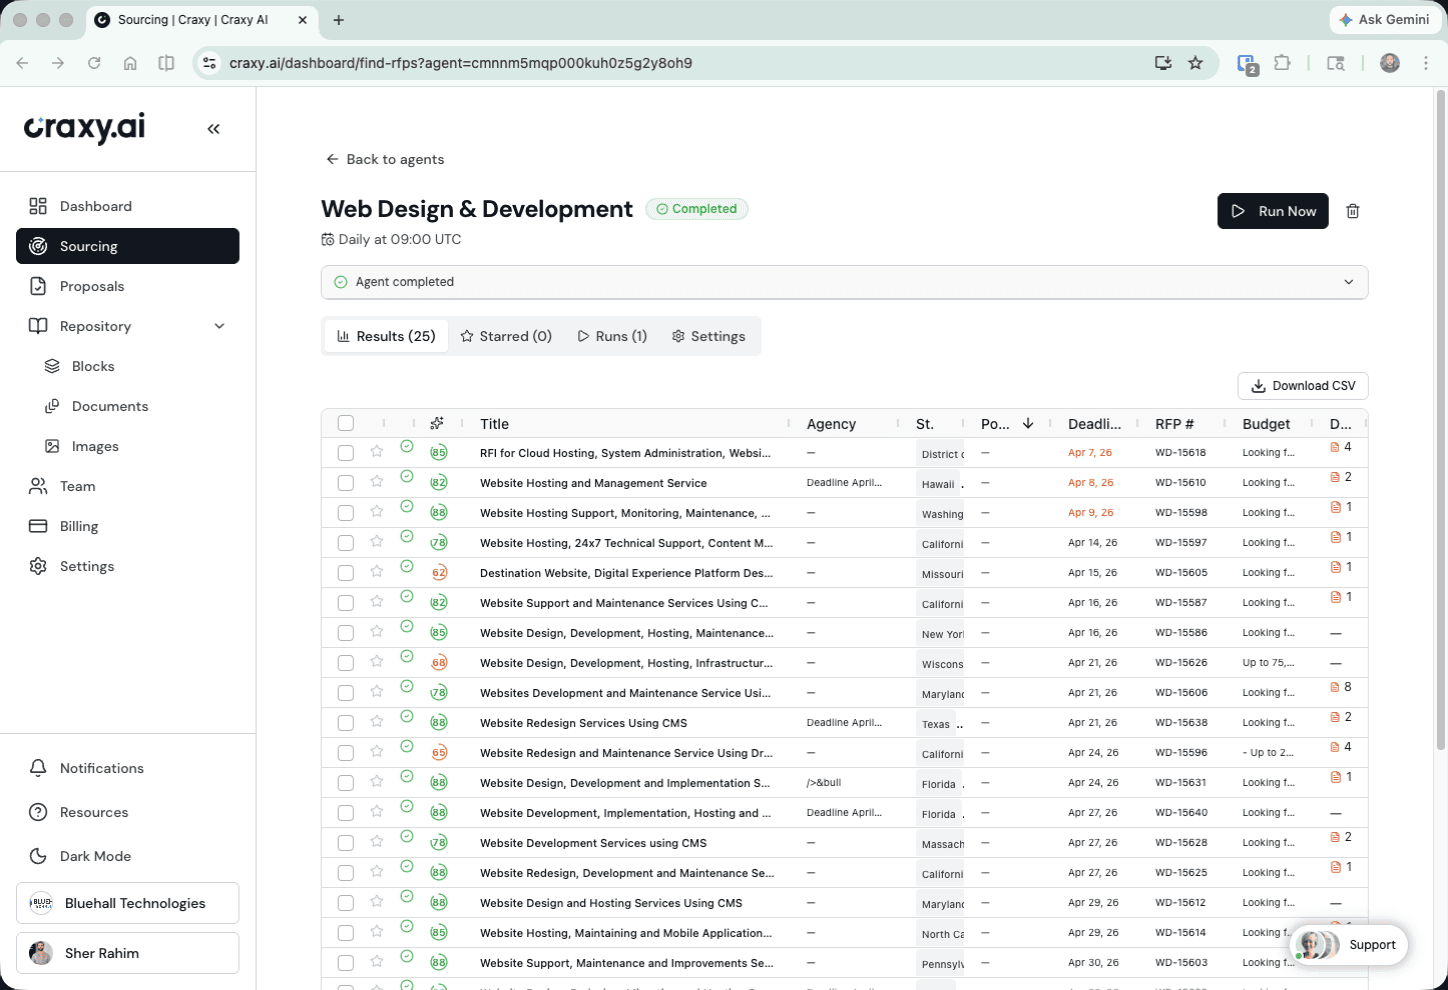Screen dimensions: 1448x990
Task: Sort table by Title column
Action: coord(494,424)
